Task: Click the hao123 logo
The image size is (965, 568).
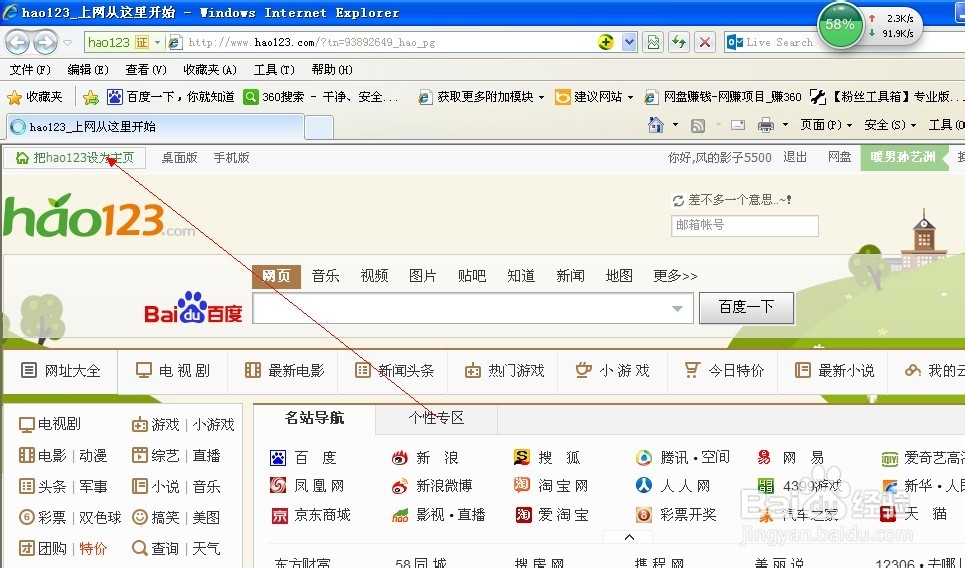Action: (x=98, y=215)
